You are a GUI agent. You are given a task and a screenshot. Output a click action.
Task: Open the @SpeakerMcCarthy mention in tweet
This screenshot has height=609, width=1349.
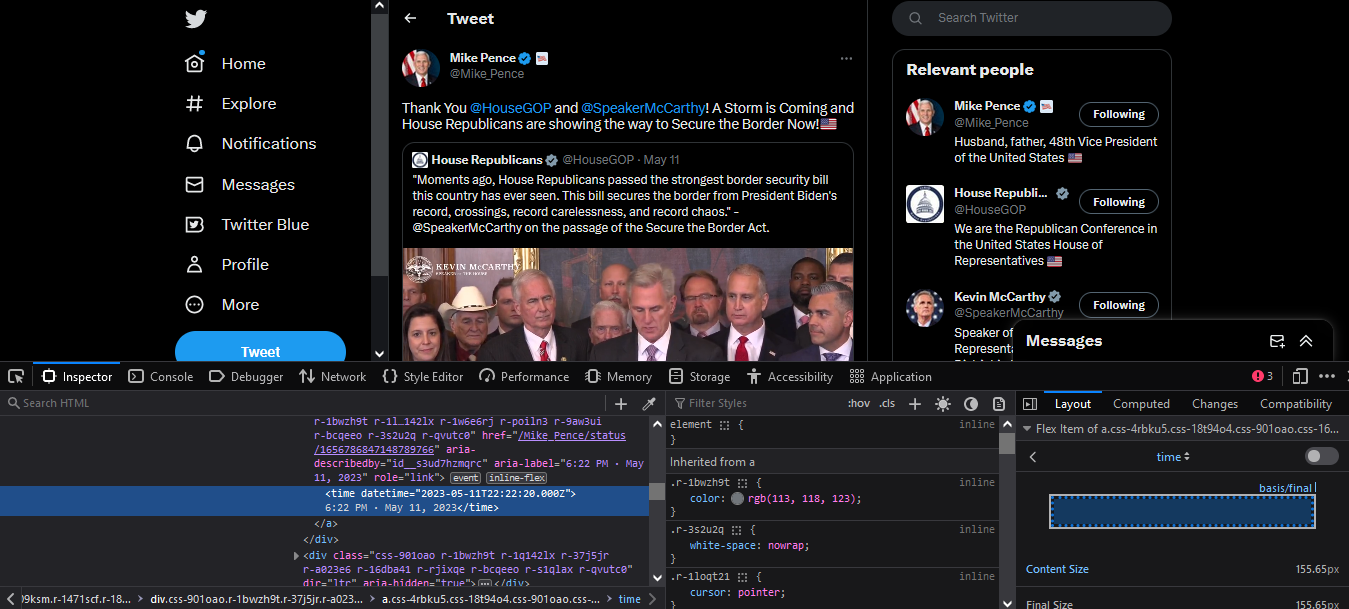[x=642, y=108]
